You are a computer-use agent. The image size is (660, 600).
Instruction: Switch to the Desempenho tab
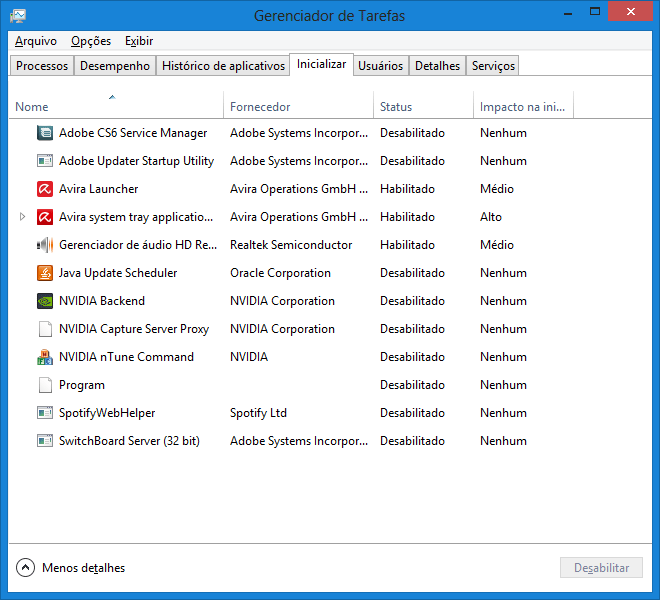pos(114,66)
